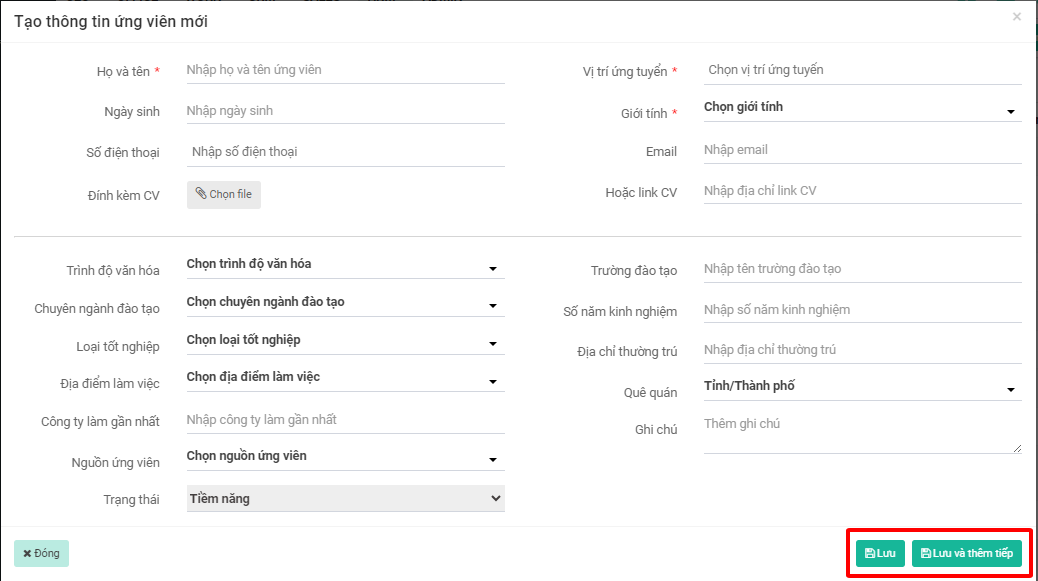Open Chuyên ngành đào tạo dropdown
This screenshot has width=1038, height=581.
point(345,302)
